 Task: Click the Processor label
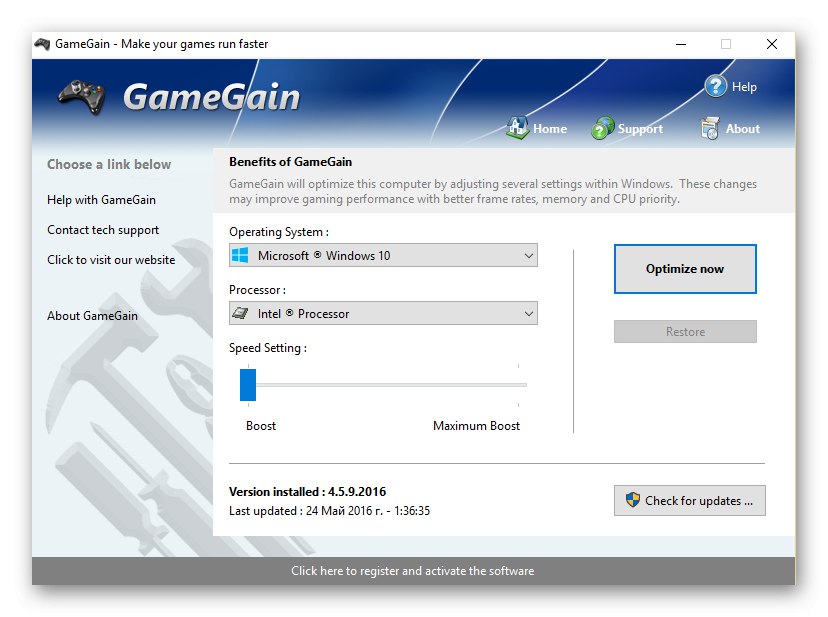click(x=257, y=290)
